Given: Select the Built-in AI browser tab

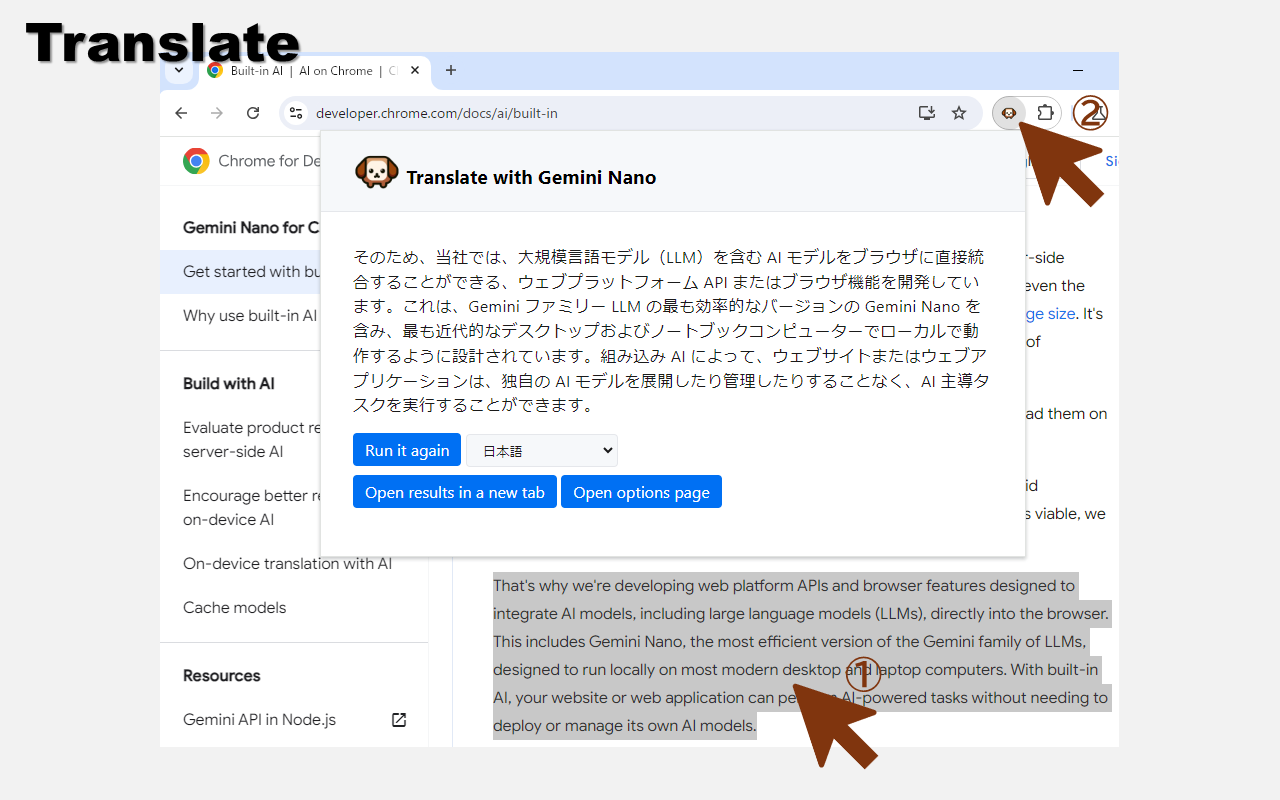Looking at the screenshot, I should click(x=315, y=71).
